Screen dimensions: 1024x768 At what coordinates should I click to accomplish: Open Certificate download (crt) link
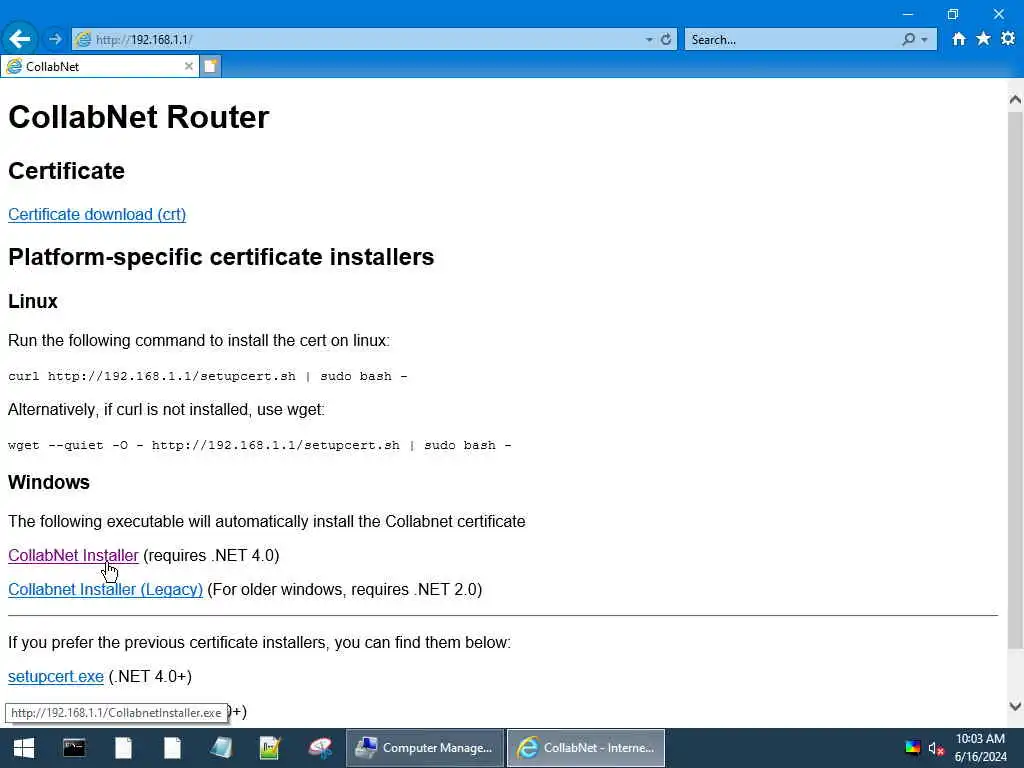[97, 214]
